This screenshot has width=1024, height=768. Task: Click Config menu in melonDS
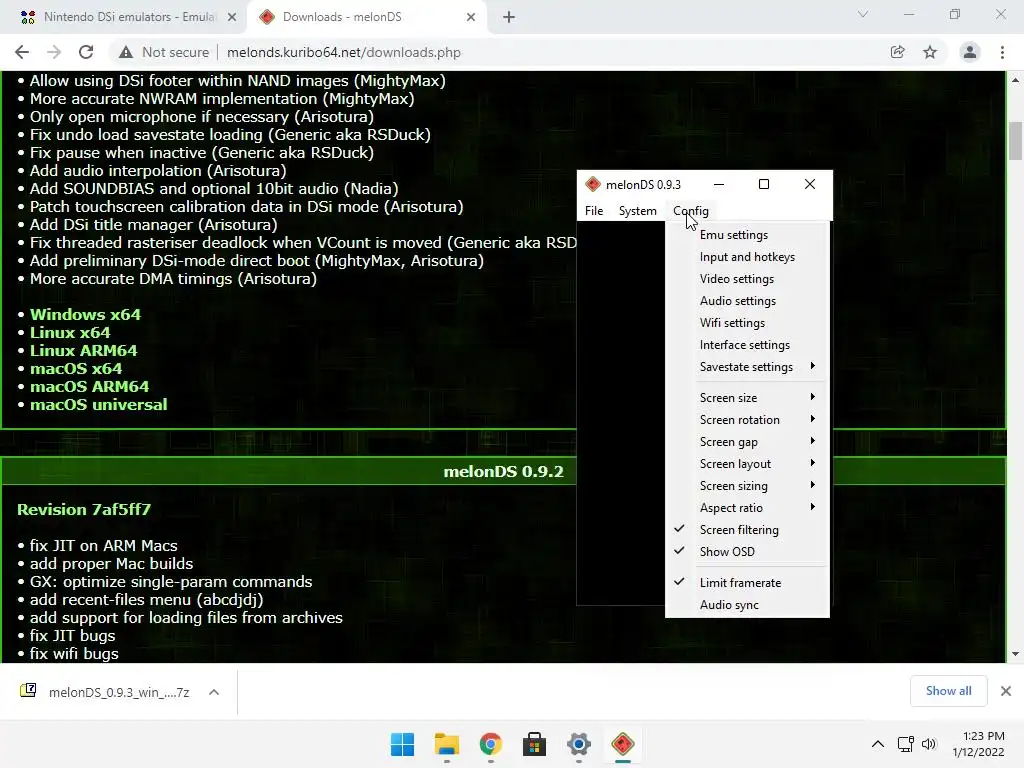pos(690,211)
